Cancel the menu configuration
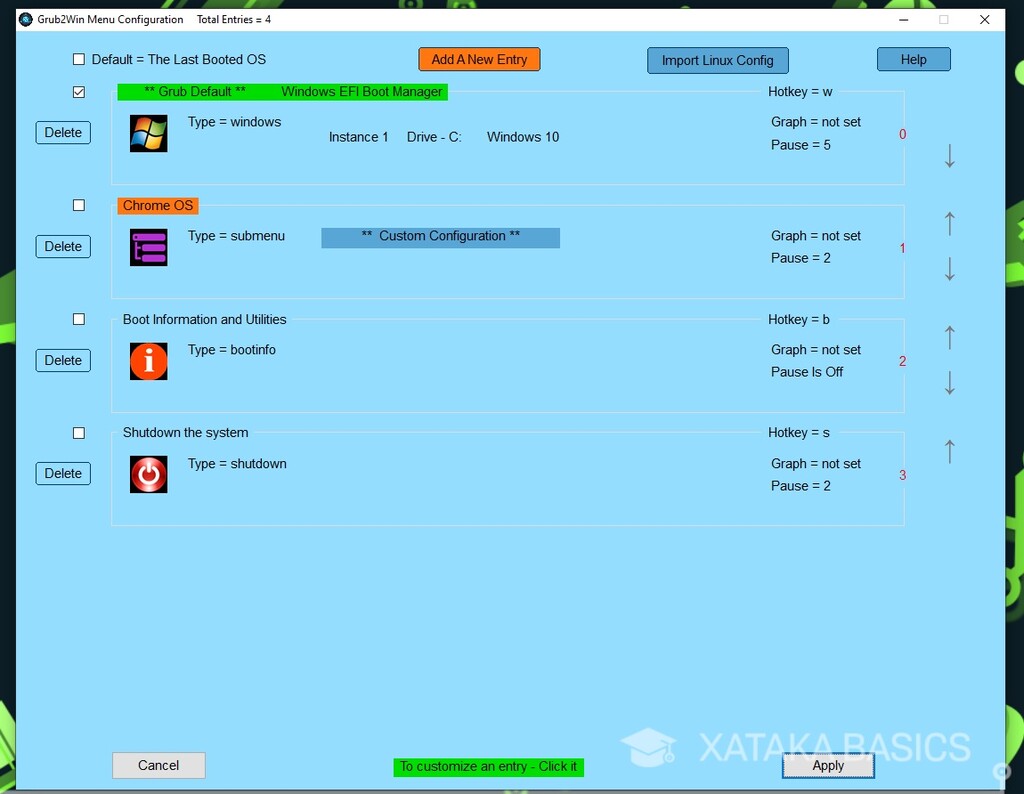1024x794 pixels. [x=158, y=766]
